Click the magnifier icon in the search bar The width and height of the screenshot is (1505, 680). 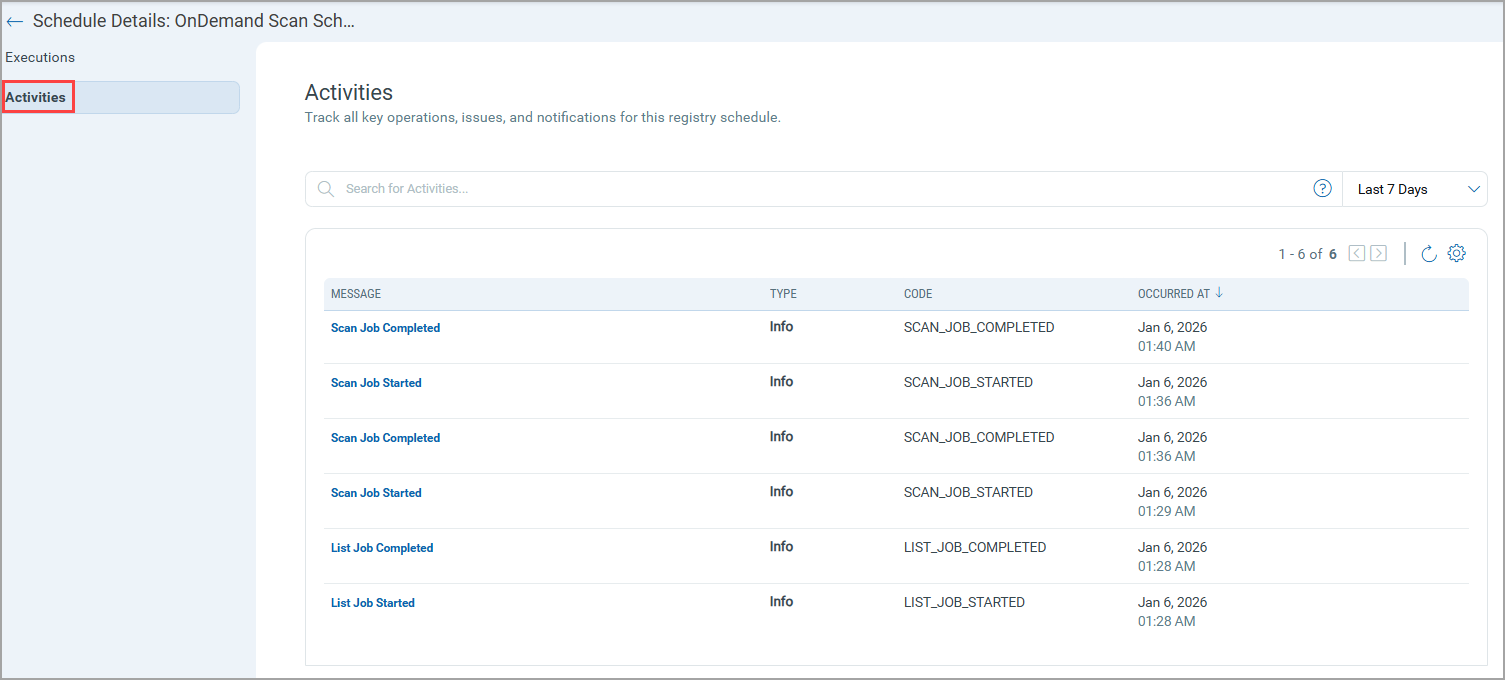point(326,189)
